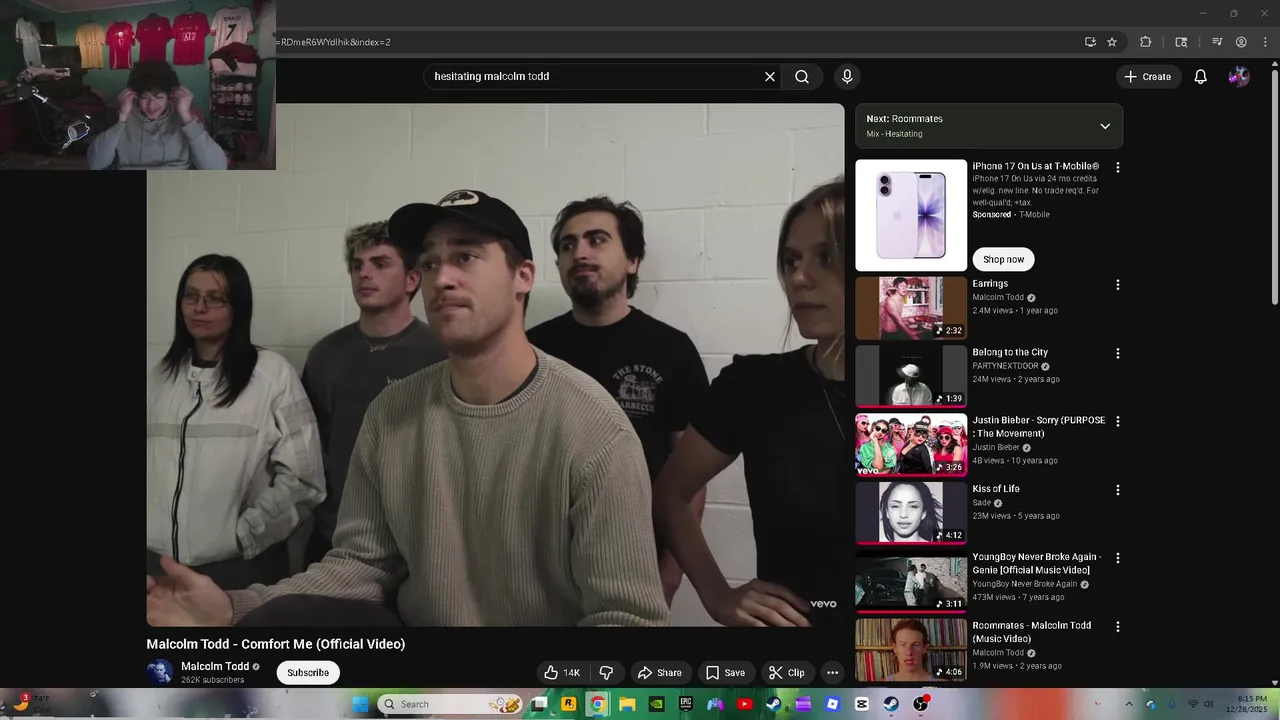
Task: Open the Malcolm Todd channel name link
Action: [215, 666]
